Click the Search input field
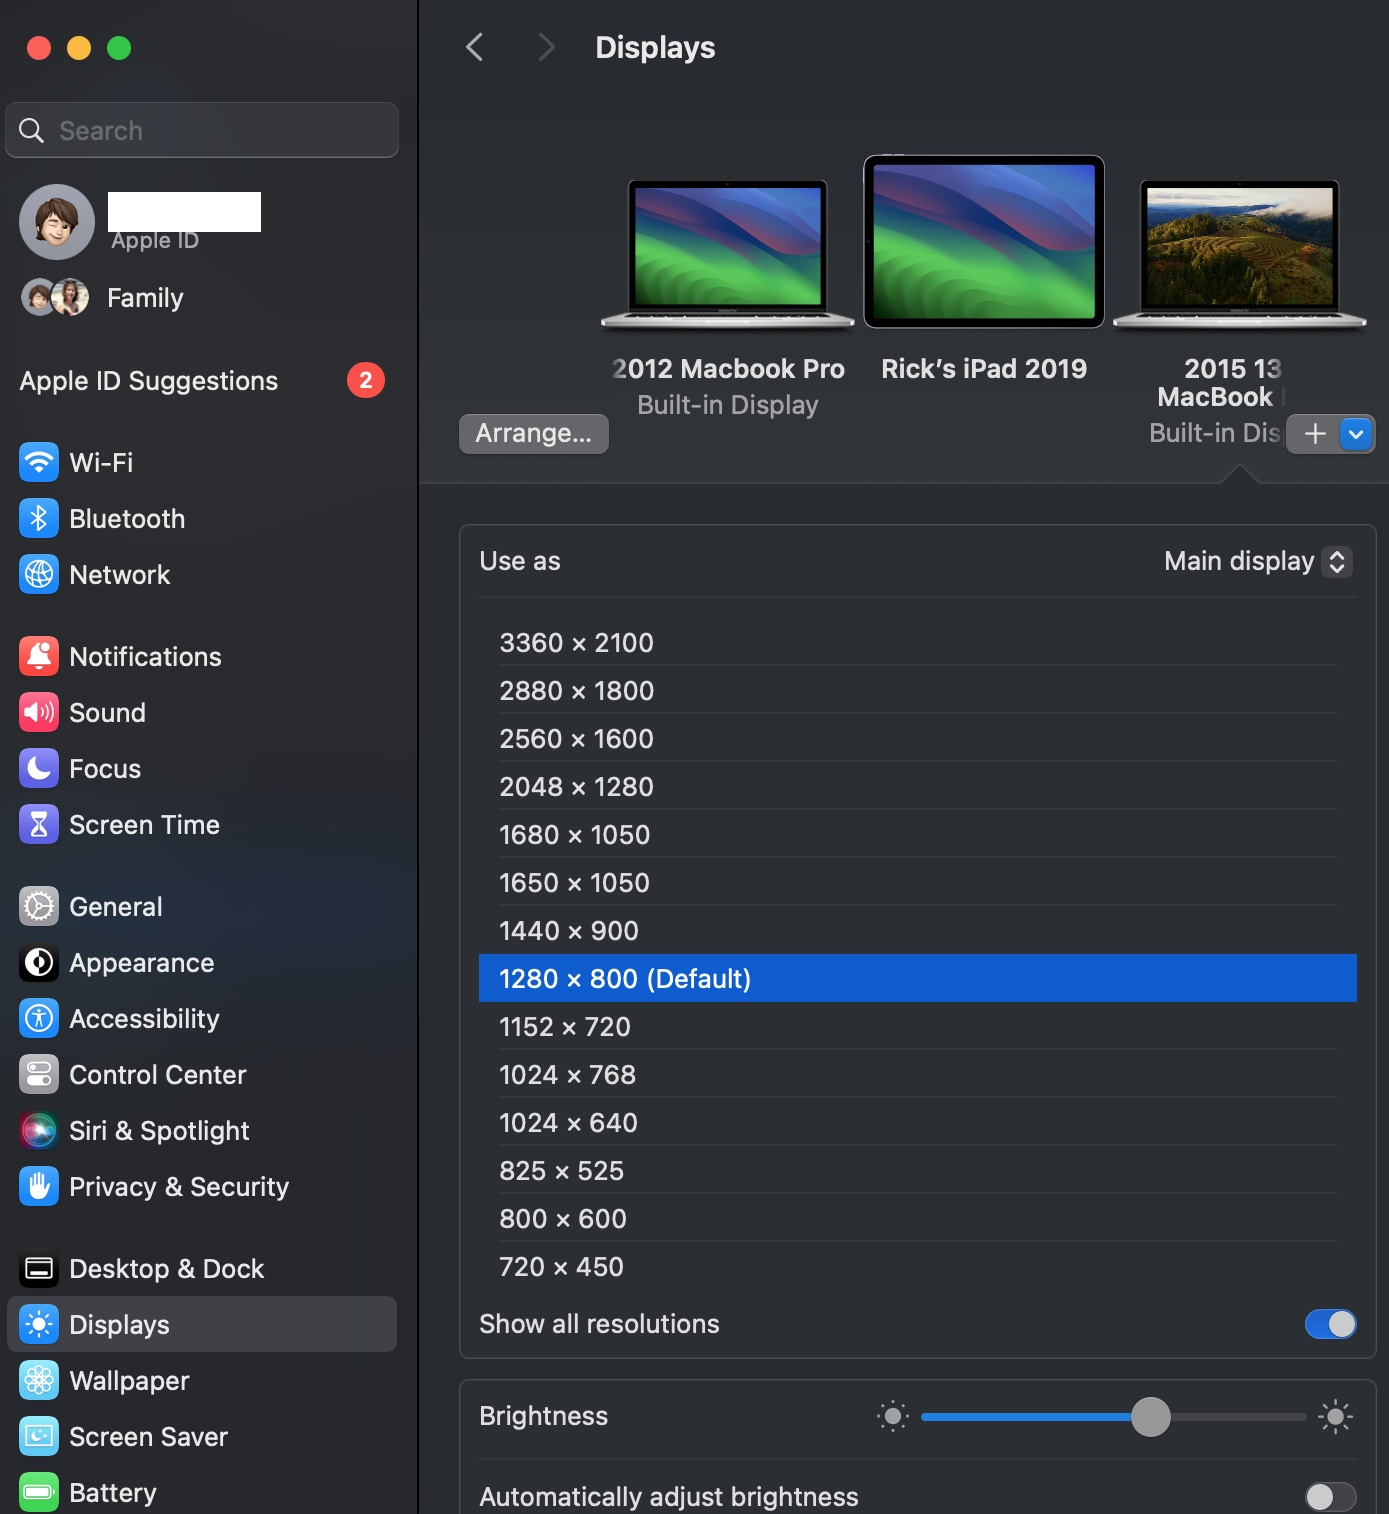Screen dimensions: 1389x1514 [x=202, y=130]
